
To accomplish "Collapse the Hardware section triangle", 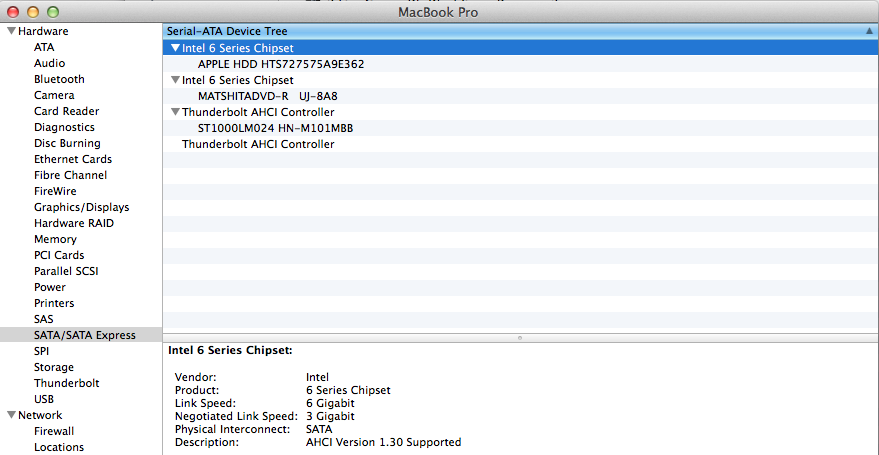I will pos(11,31).
